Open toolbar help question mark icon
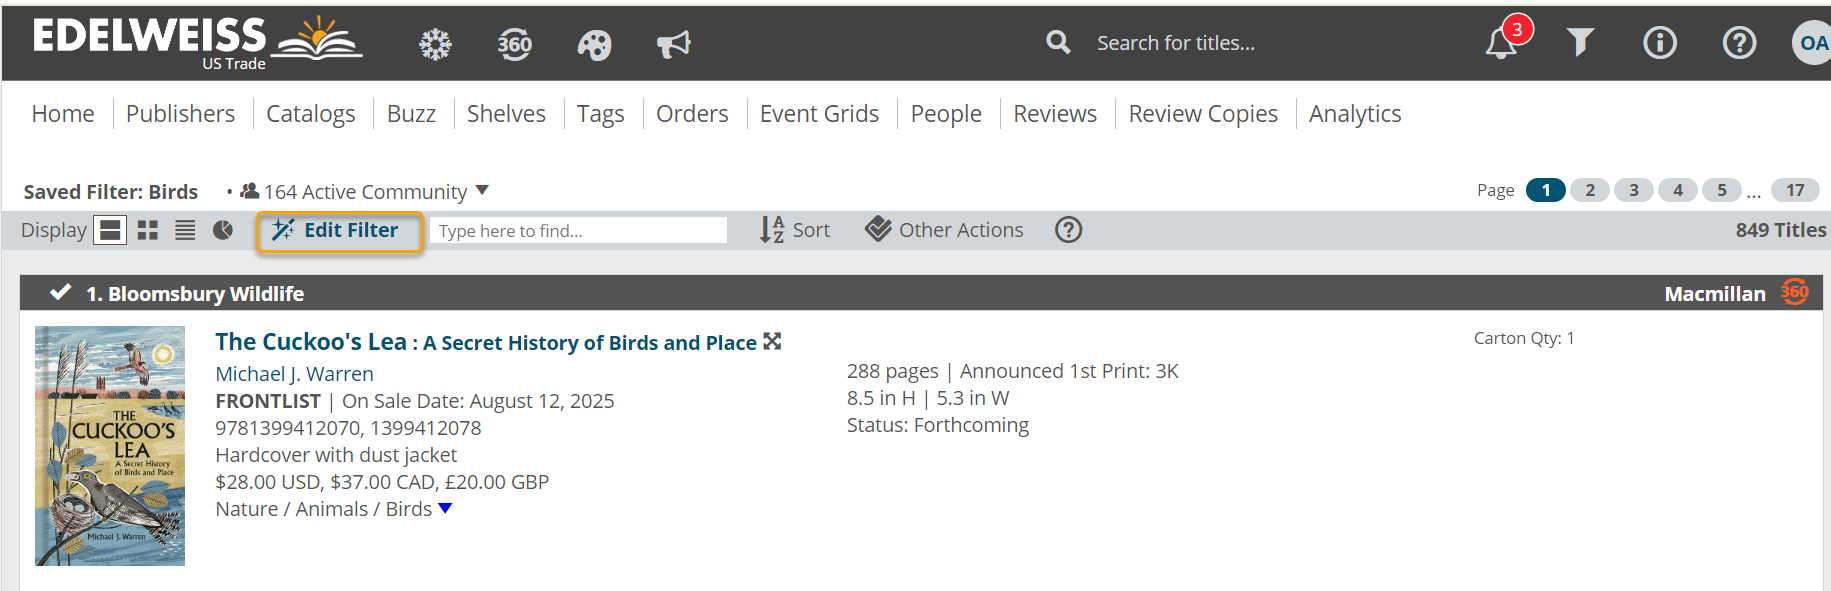This screenshot has height=591, width=1831. tap(1068, 230)
